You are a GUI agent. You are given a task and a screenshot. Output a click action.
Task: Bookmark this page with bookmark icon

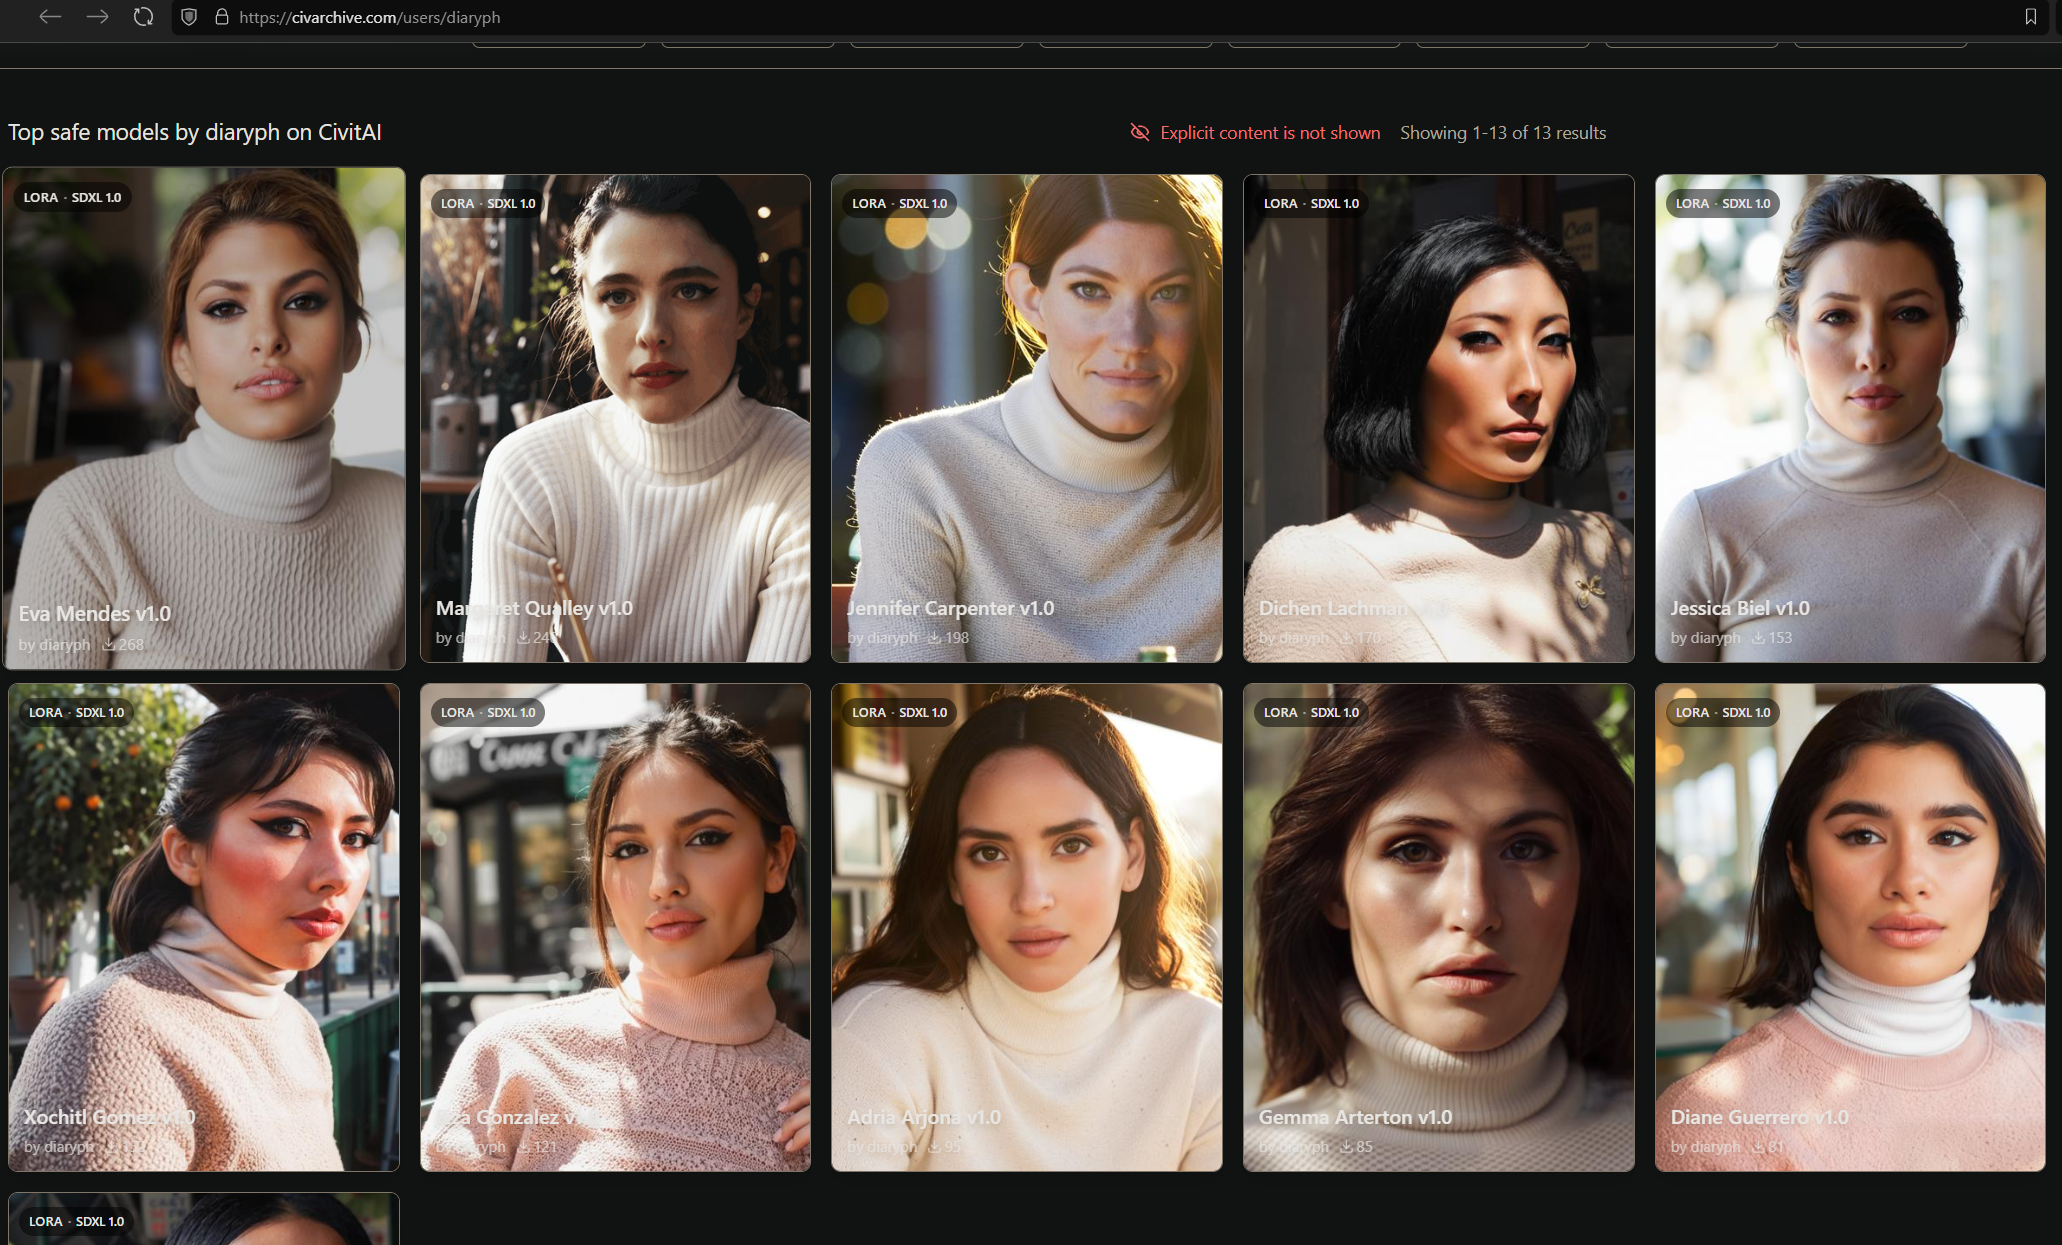[x=2031, y=17]
